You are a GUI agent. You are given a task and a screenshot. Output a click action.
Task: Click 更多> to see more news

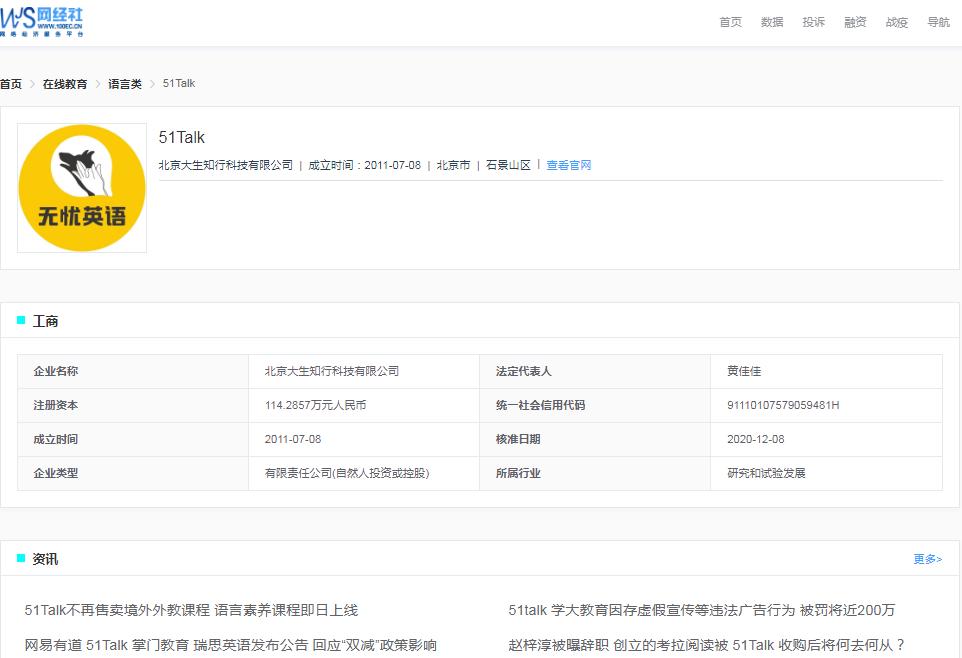coord(928,560)
